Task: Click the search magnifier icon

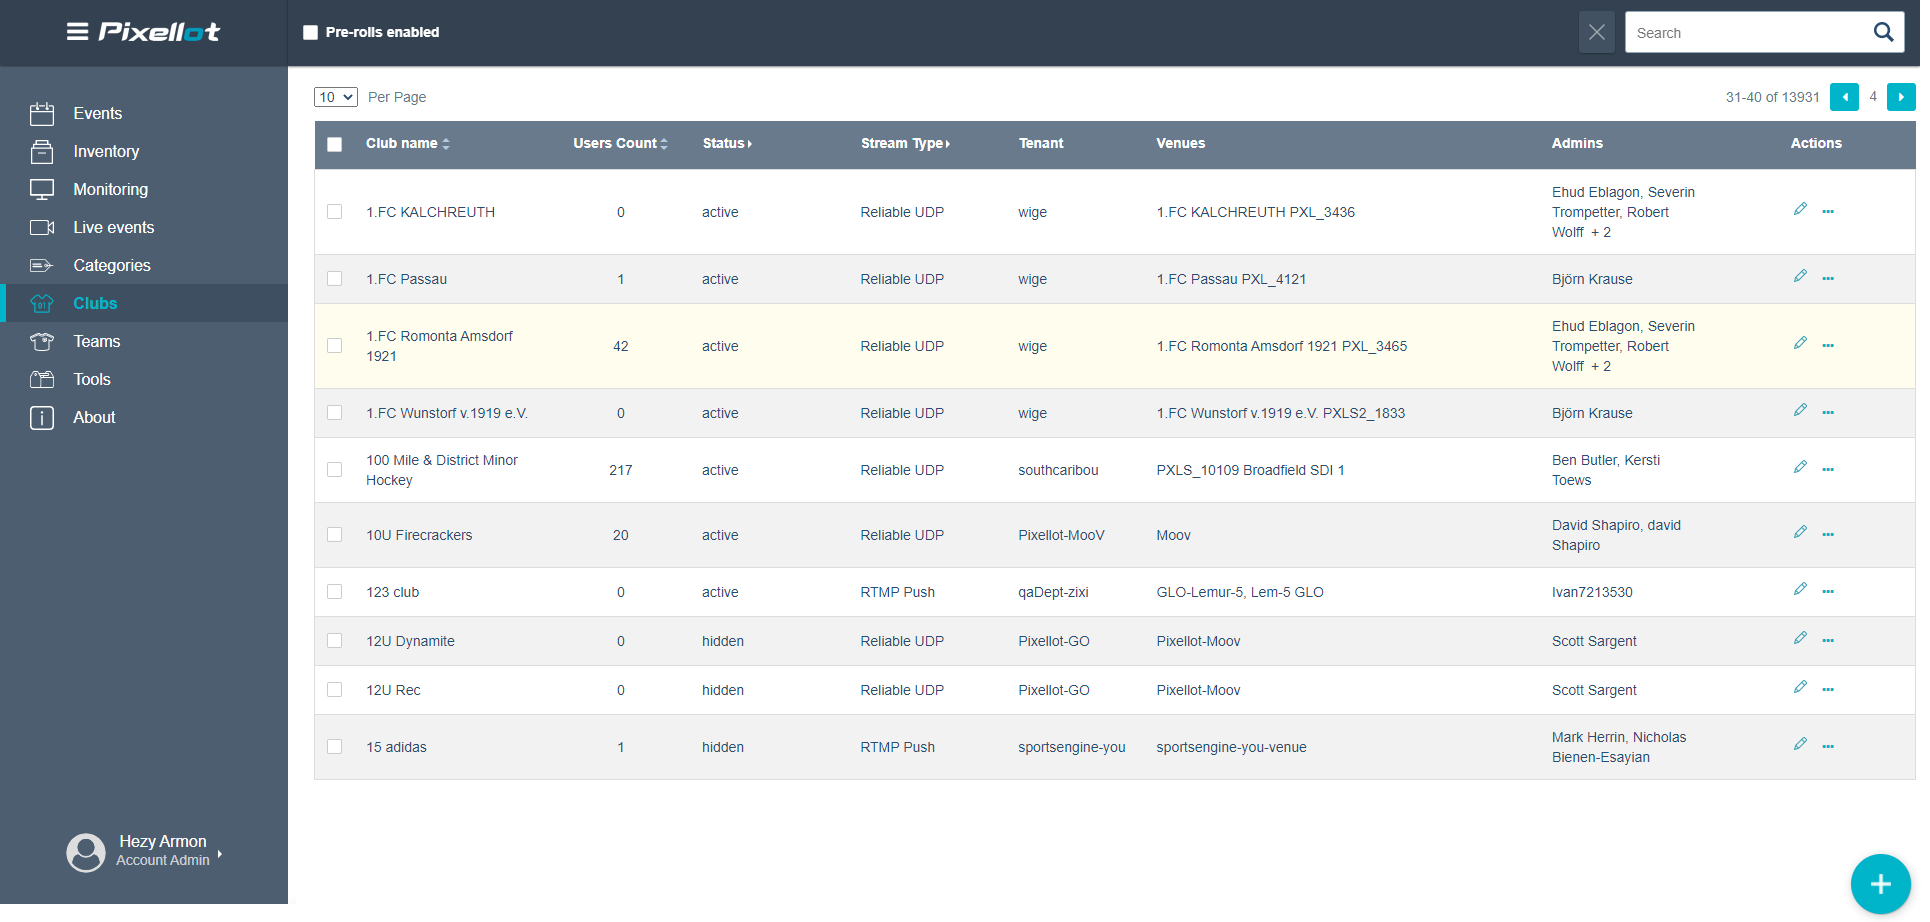Action: point(1883,32)
